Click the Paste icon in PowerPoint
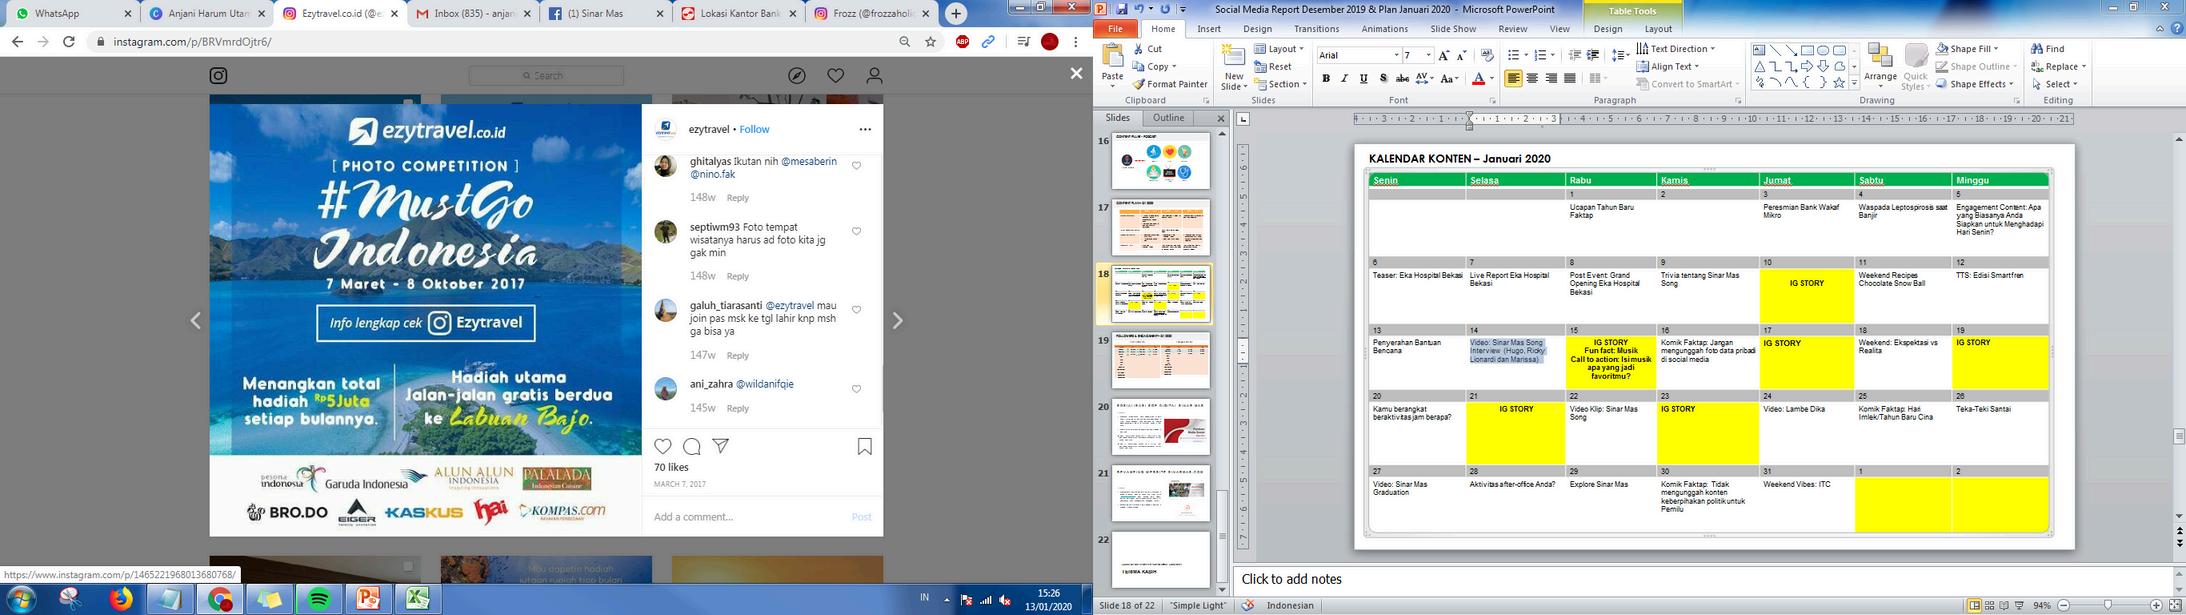The image size is (2186, 615). pos(1112,56)
